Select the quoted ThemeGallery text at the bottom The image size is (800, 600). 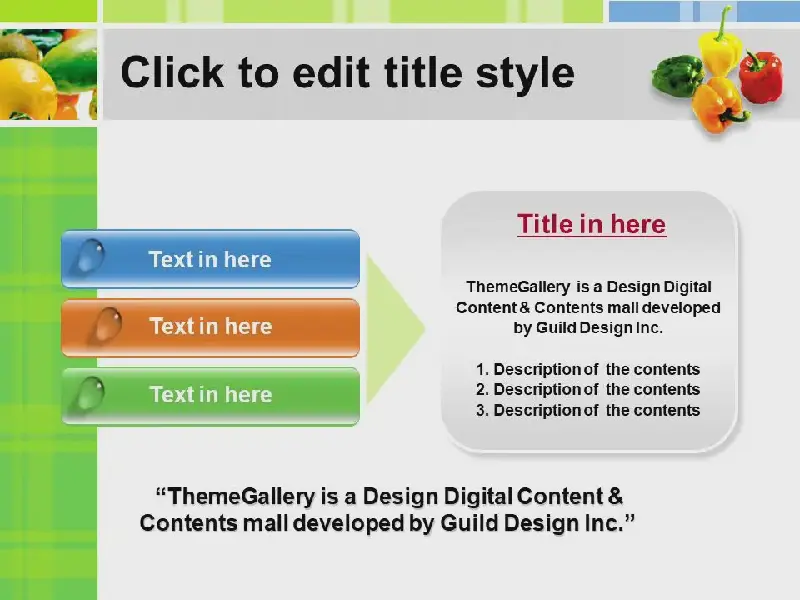(x=388, y=510)
